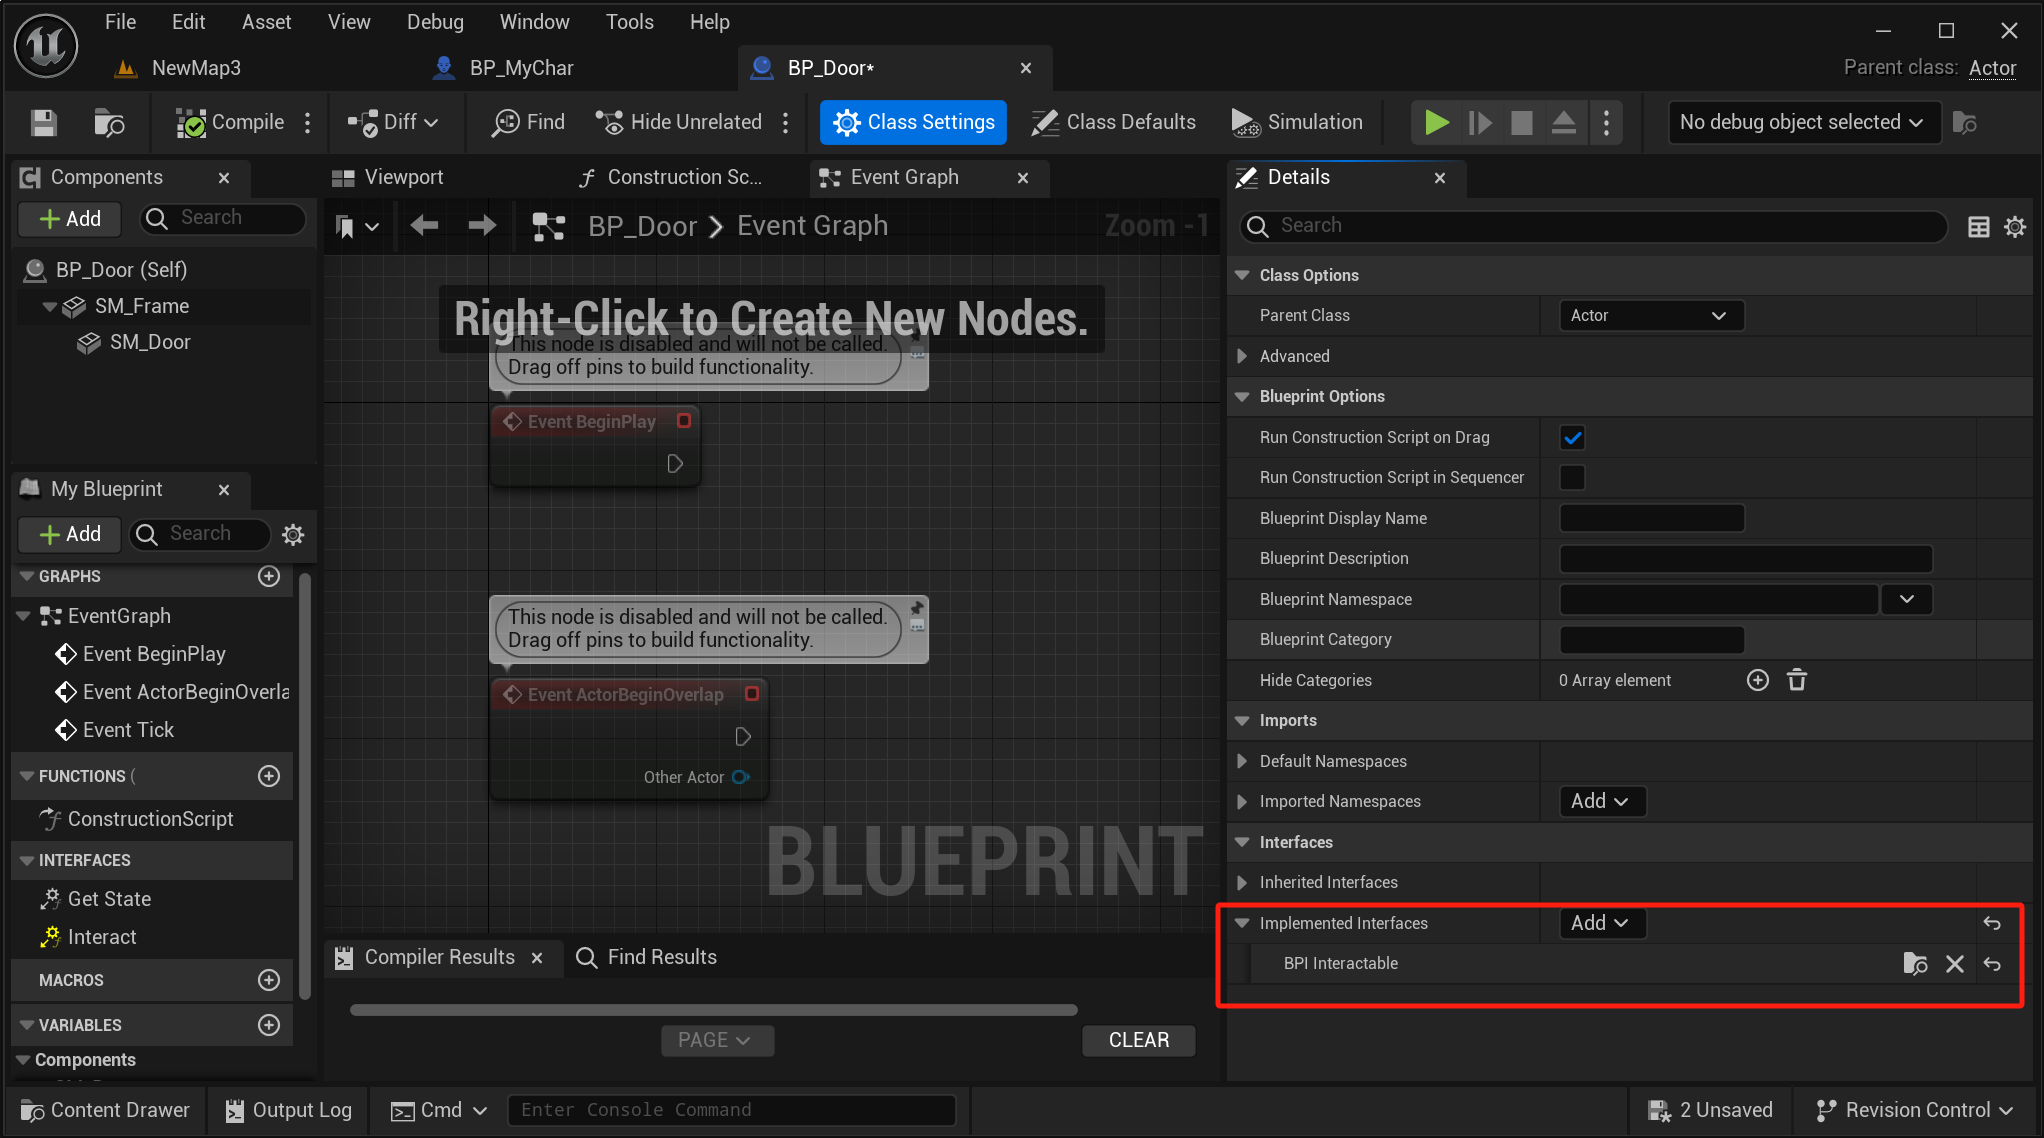Open bookmarks dropdown in graph toolbar
Screen dimensions: 2044x1138
[357, 227]
